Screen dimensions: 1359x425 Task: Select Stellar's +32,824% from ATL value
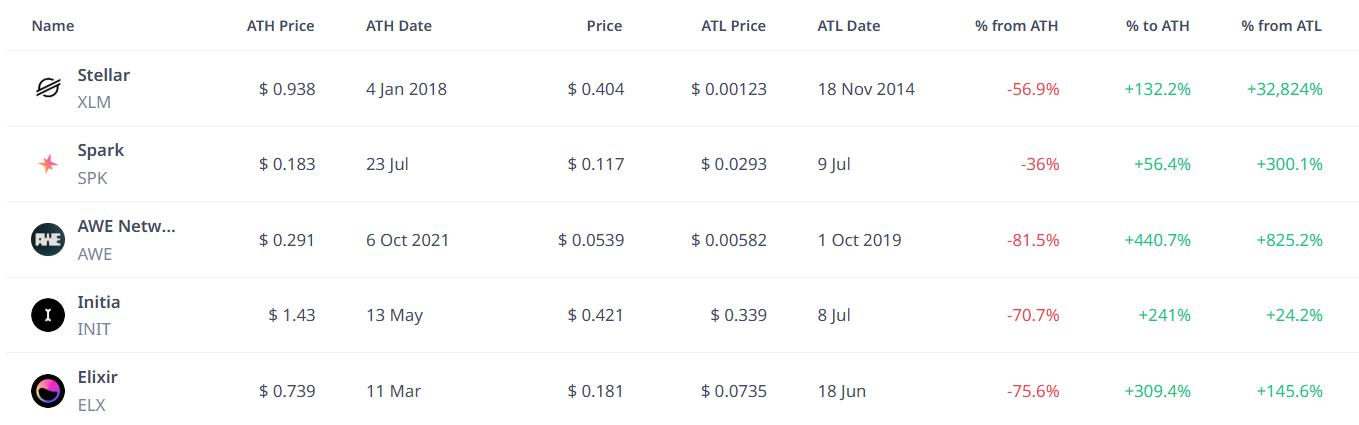pos(1285,89)
